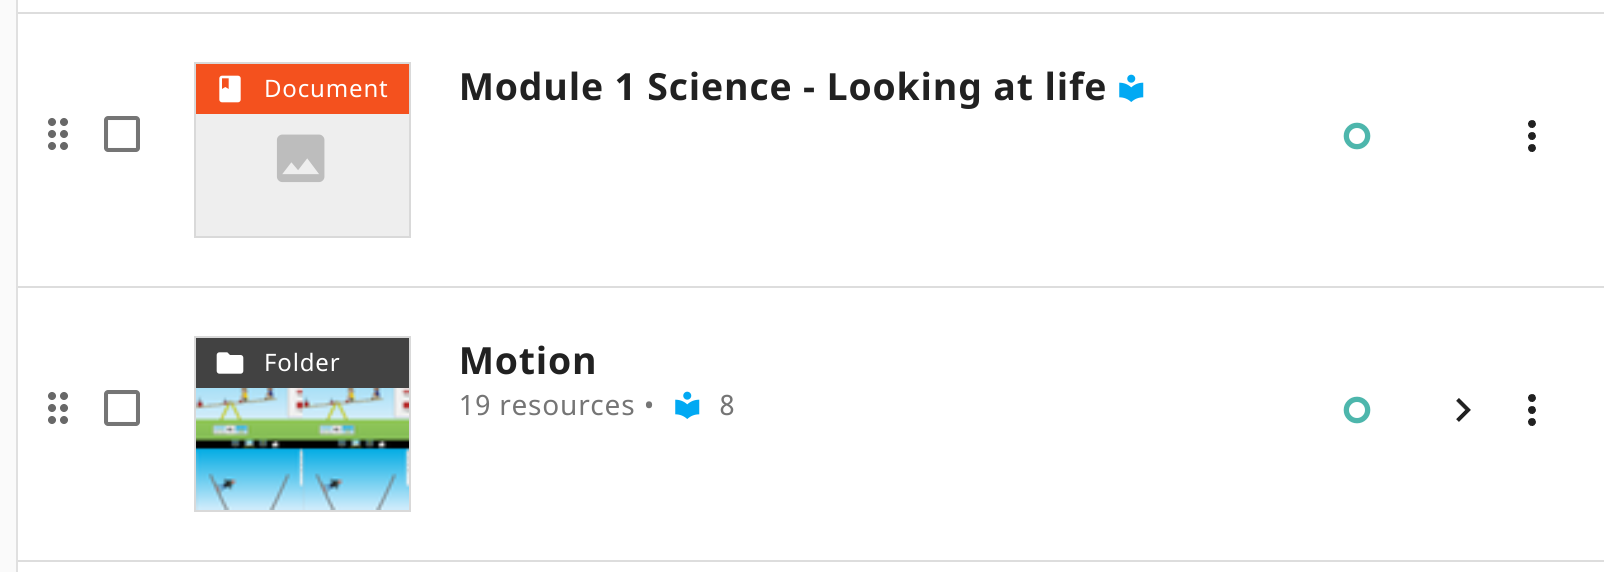This screenshot has width=1604, height=572.
Task: Click the Motion folder thumbnail image
Action: point(302,450)
